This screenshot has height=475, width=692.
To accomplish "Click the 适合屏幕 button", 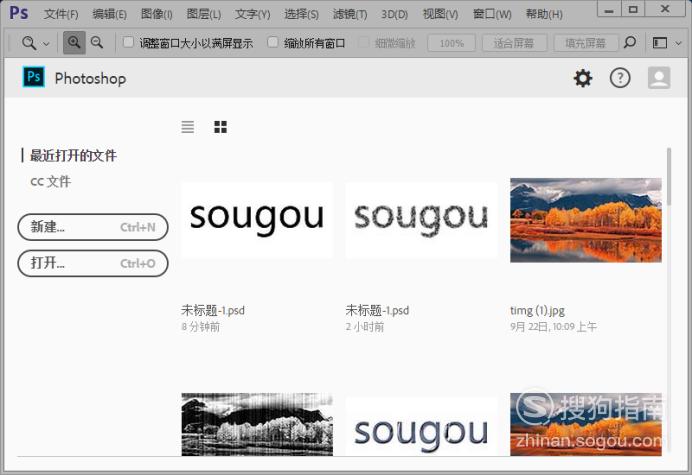I will click(x=514, y=43).
